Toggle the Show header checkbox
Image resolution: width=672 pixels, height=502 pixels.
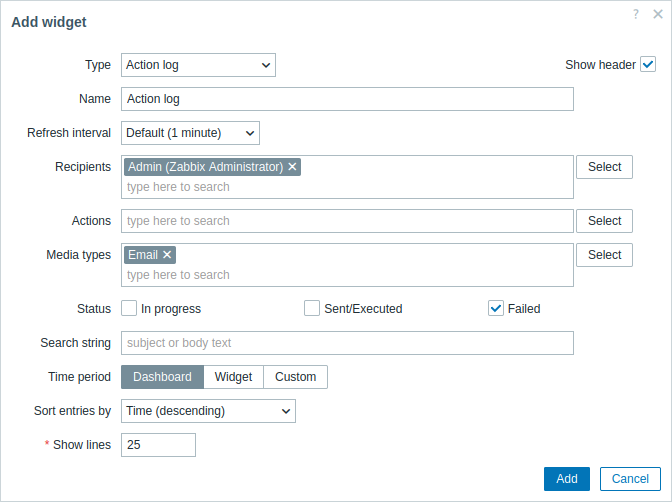(x=648, y=64)
